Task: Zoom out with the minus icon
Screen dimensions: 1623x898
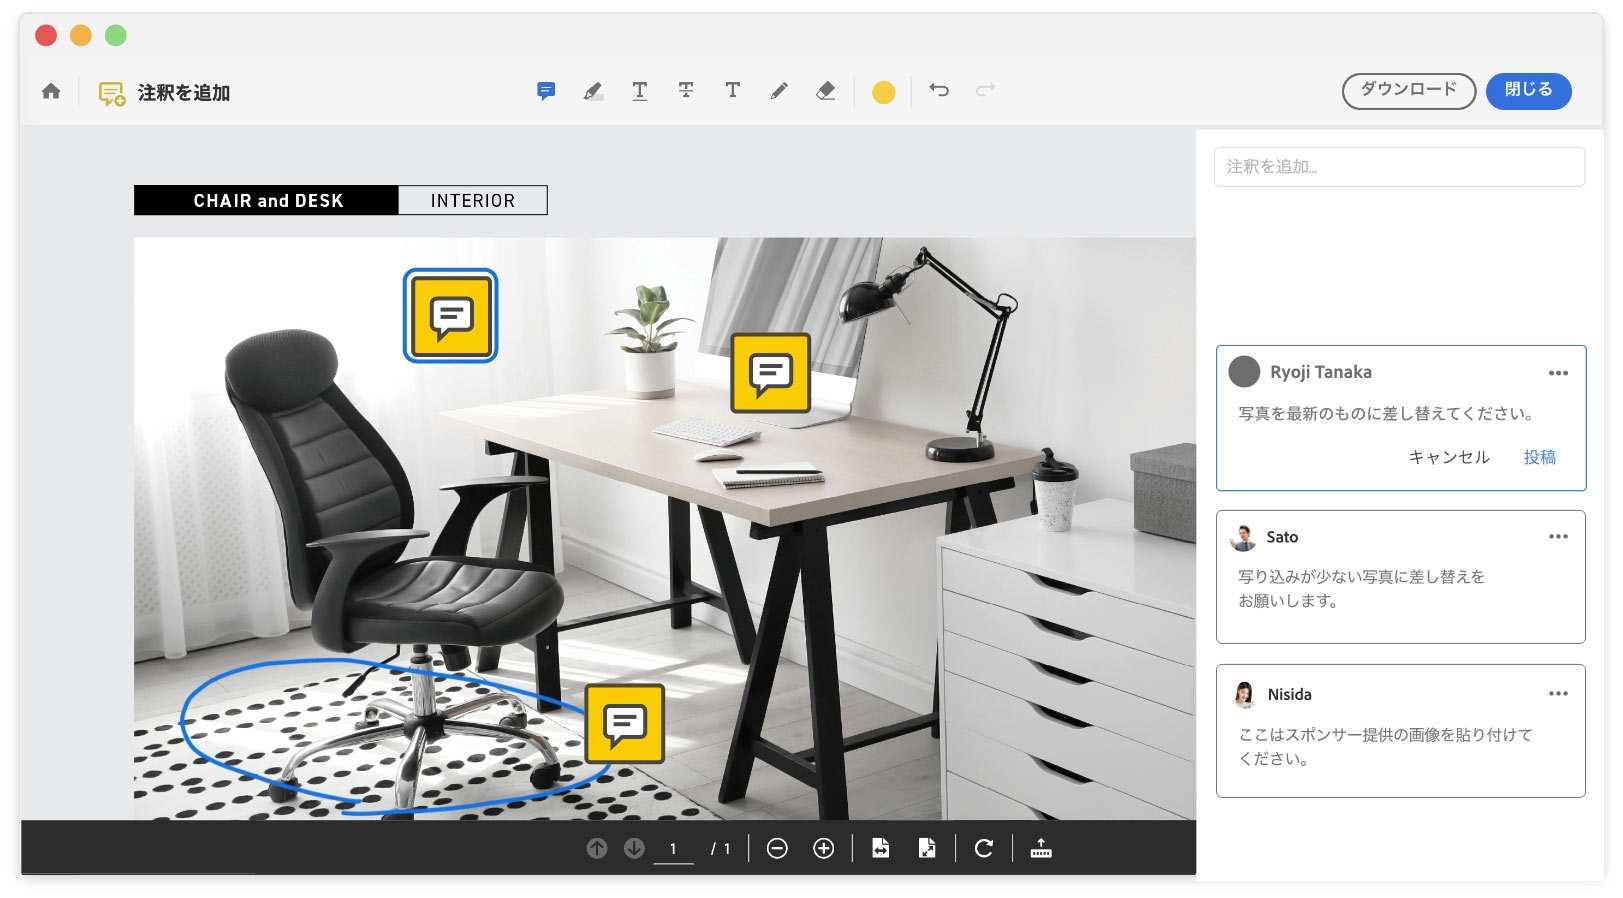Action: tap(777, 848)
